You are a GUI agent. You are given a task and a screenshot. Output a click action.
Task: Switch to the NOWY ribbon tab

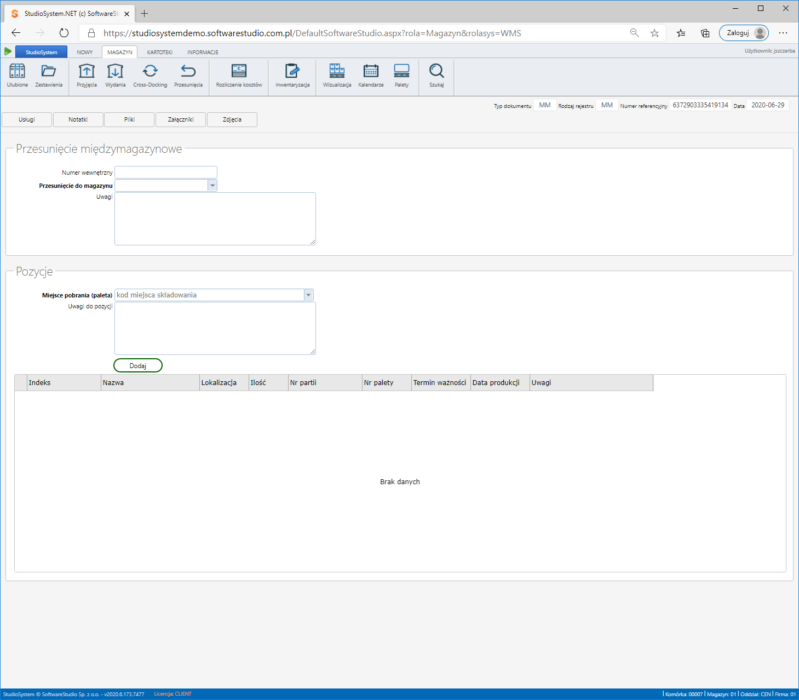point(85,52)
